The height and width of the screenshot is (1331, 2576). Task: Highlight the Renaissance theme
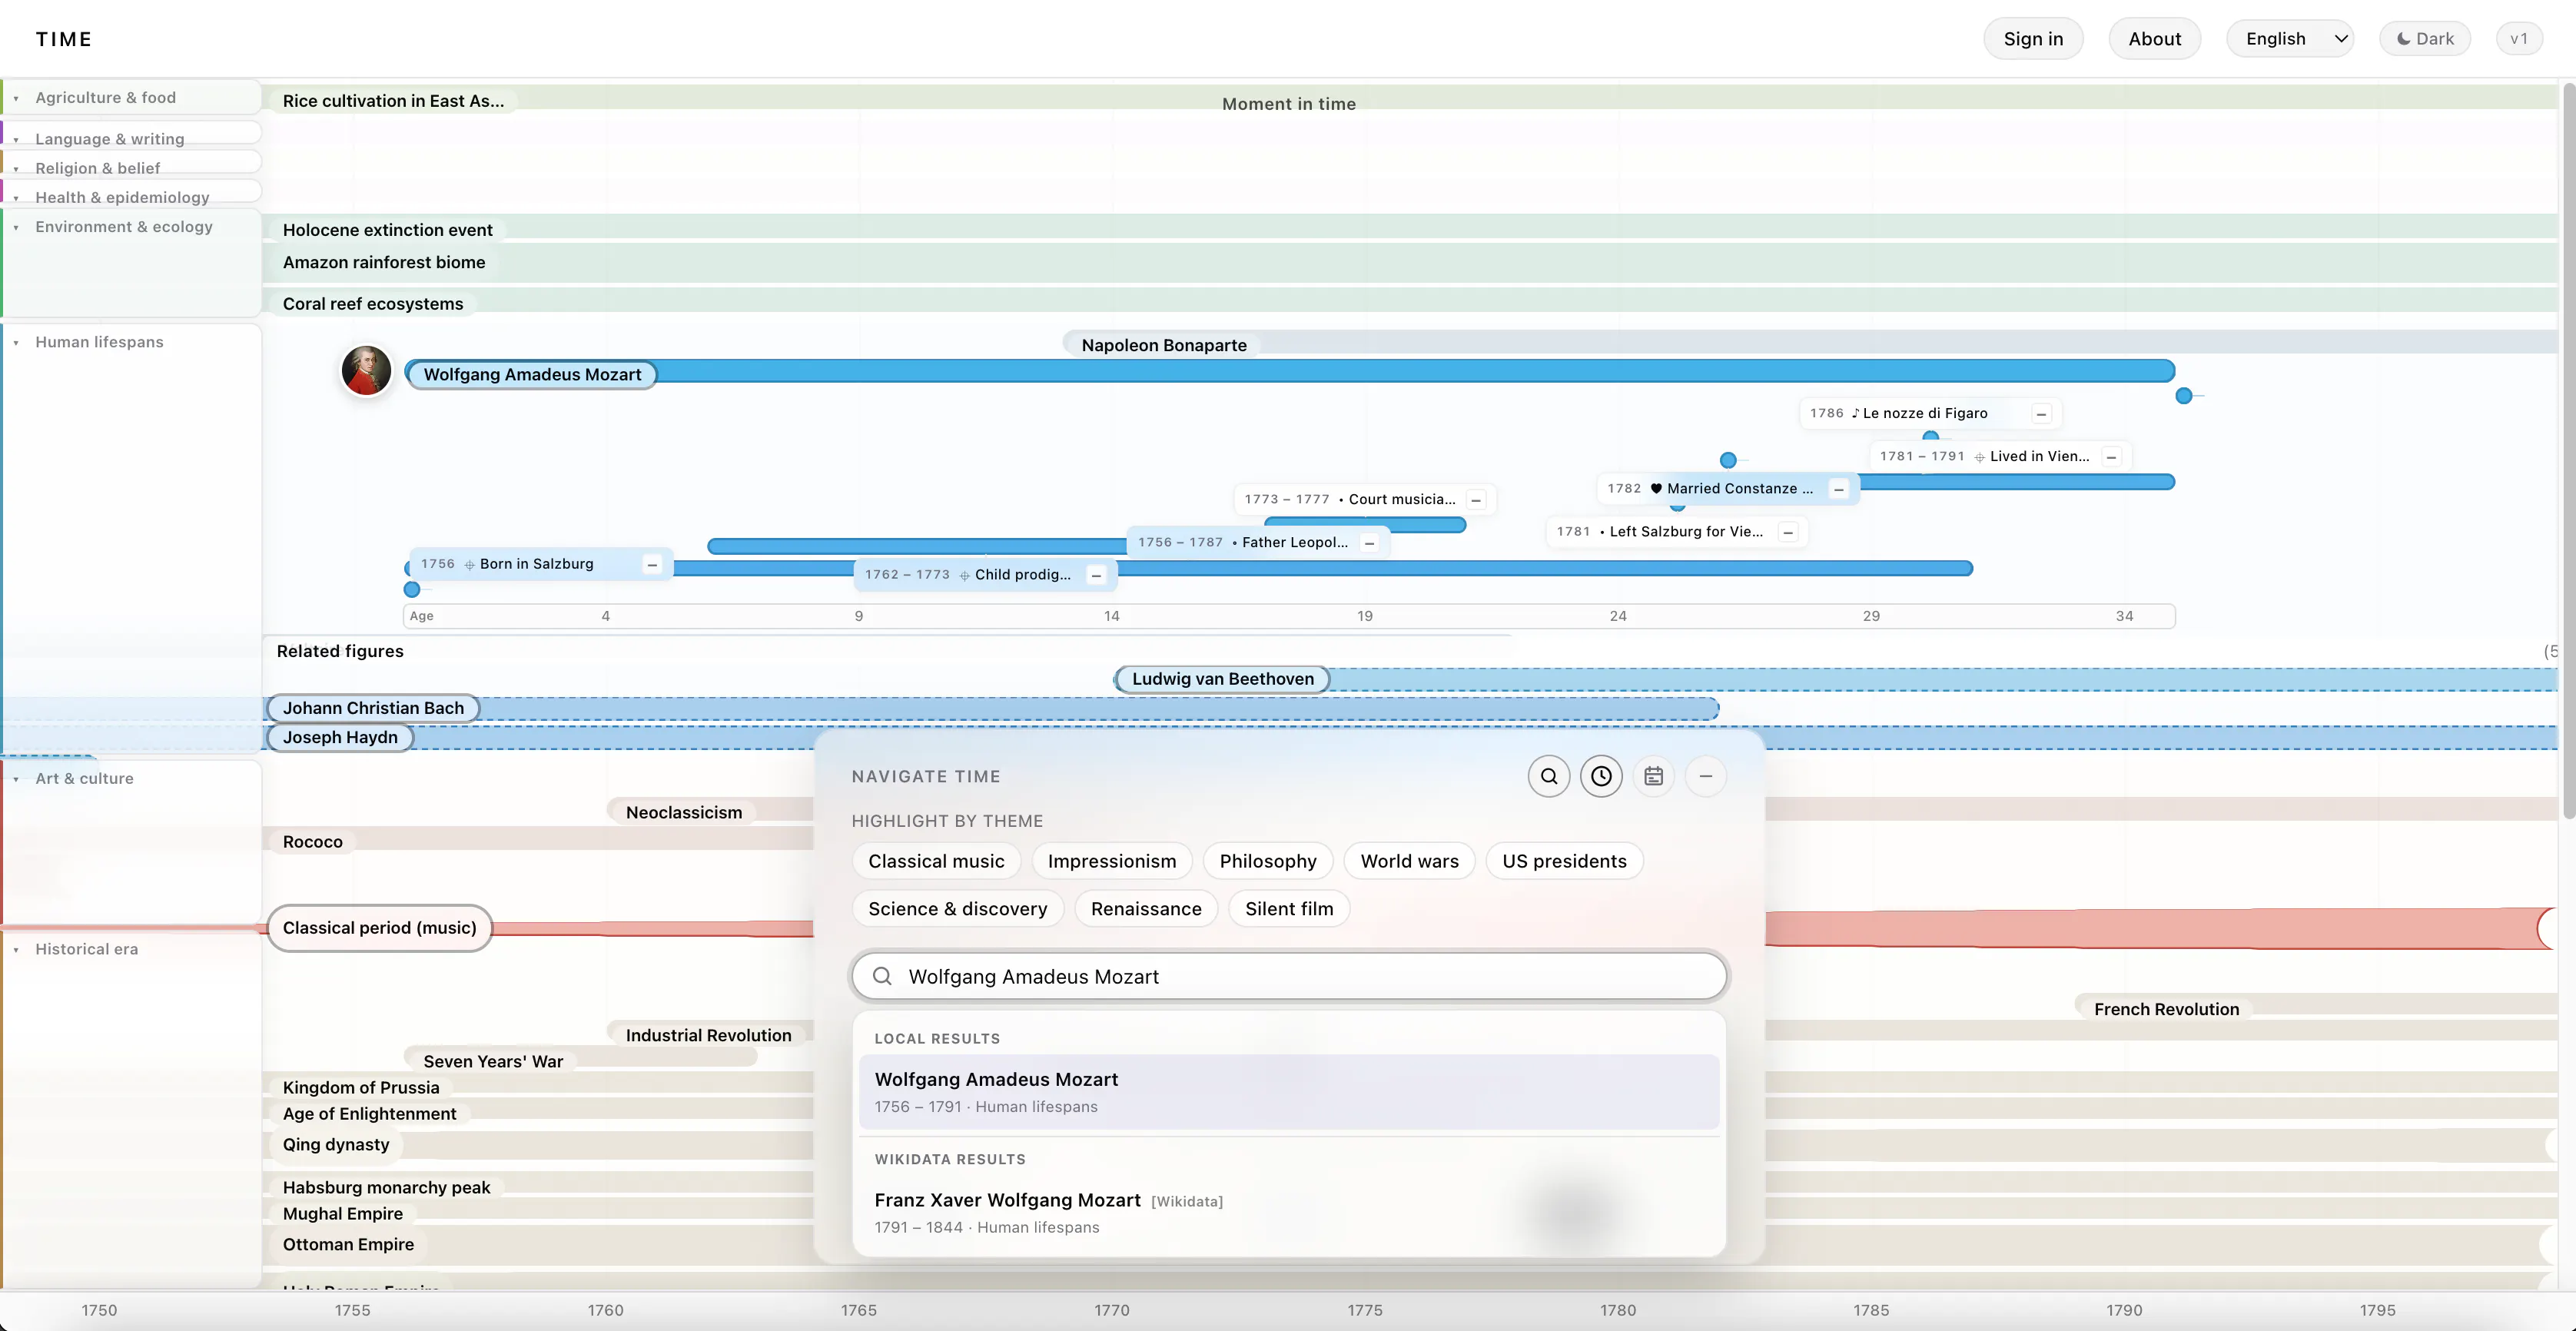[x=1146, y=909]
